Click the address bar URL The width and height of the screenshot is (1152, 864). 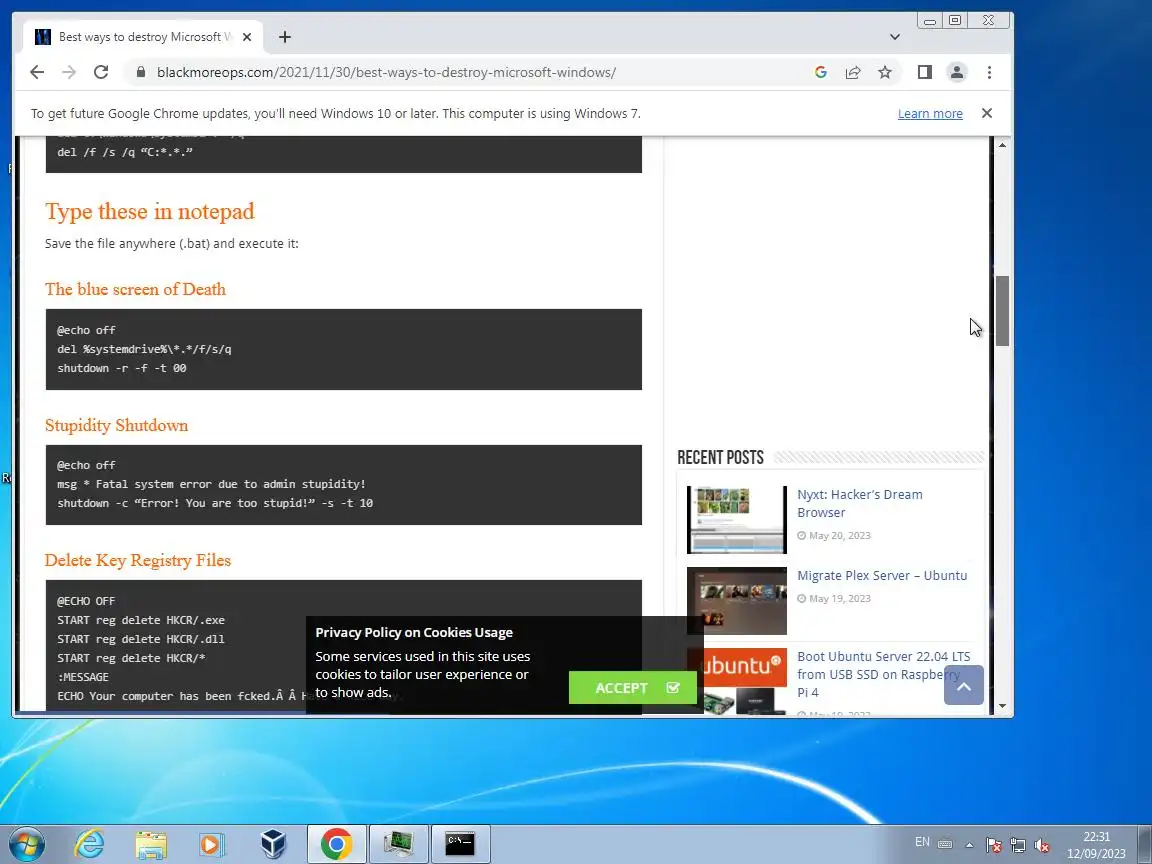[386, 72]
